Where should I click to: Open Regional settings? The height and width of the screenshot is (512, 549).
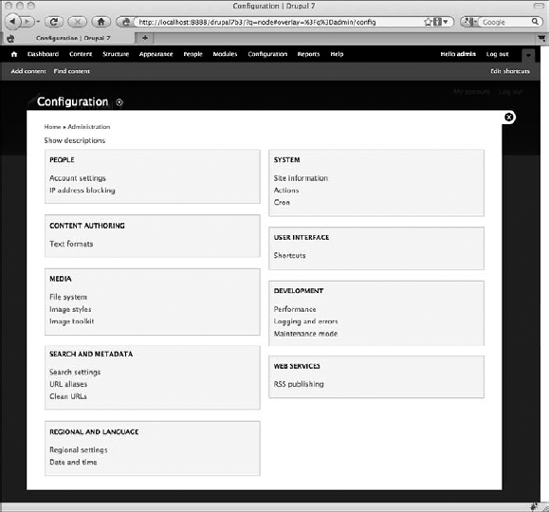pyautogui.click(x=78, y=450)
